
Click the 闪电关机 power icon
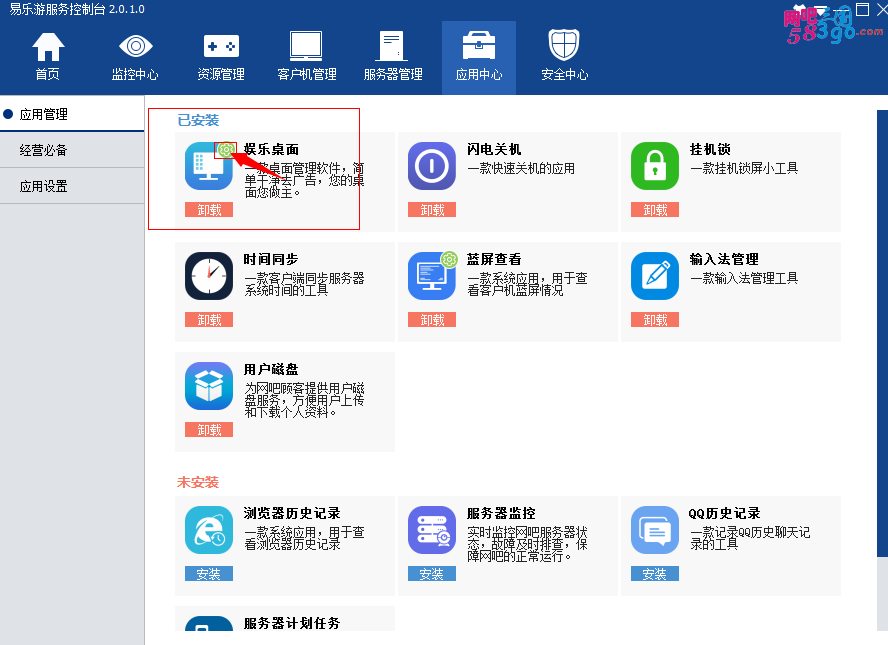click(x=432, y=166)
